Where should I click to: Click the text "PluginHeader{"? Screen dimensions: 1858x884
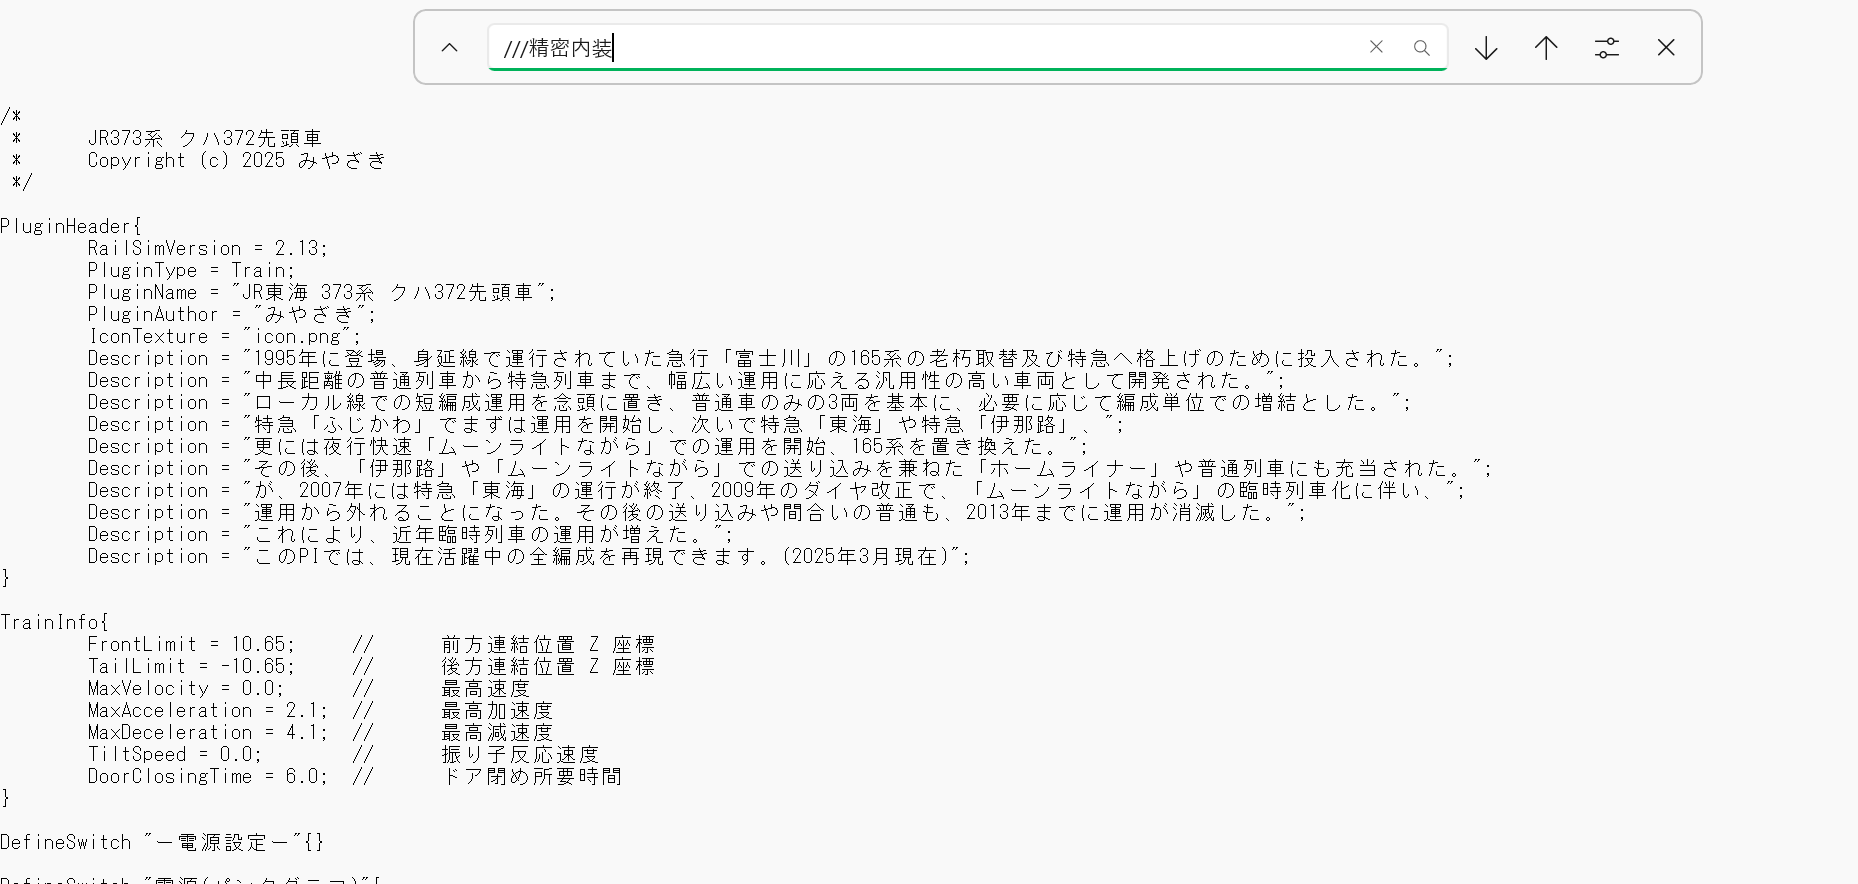pos(71,226)
